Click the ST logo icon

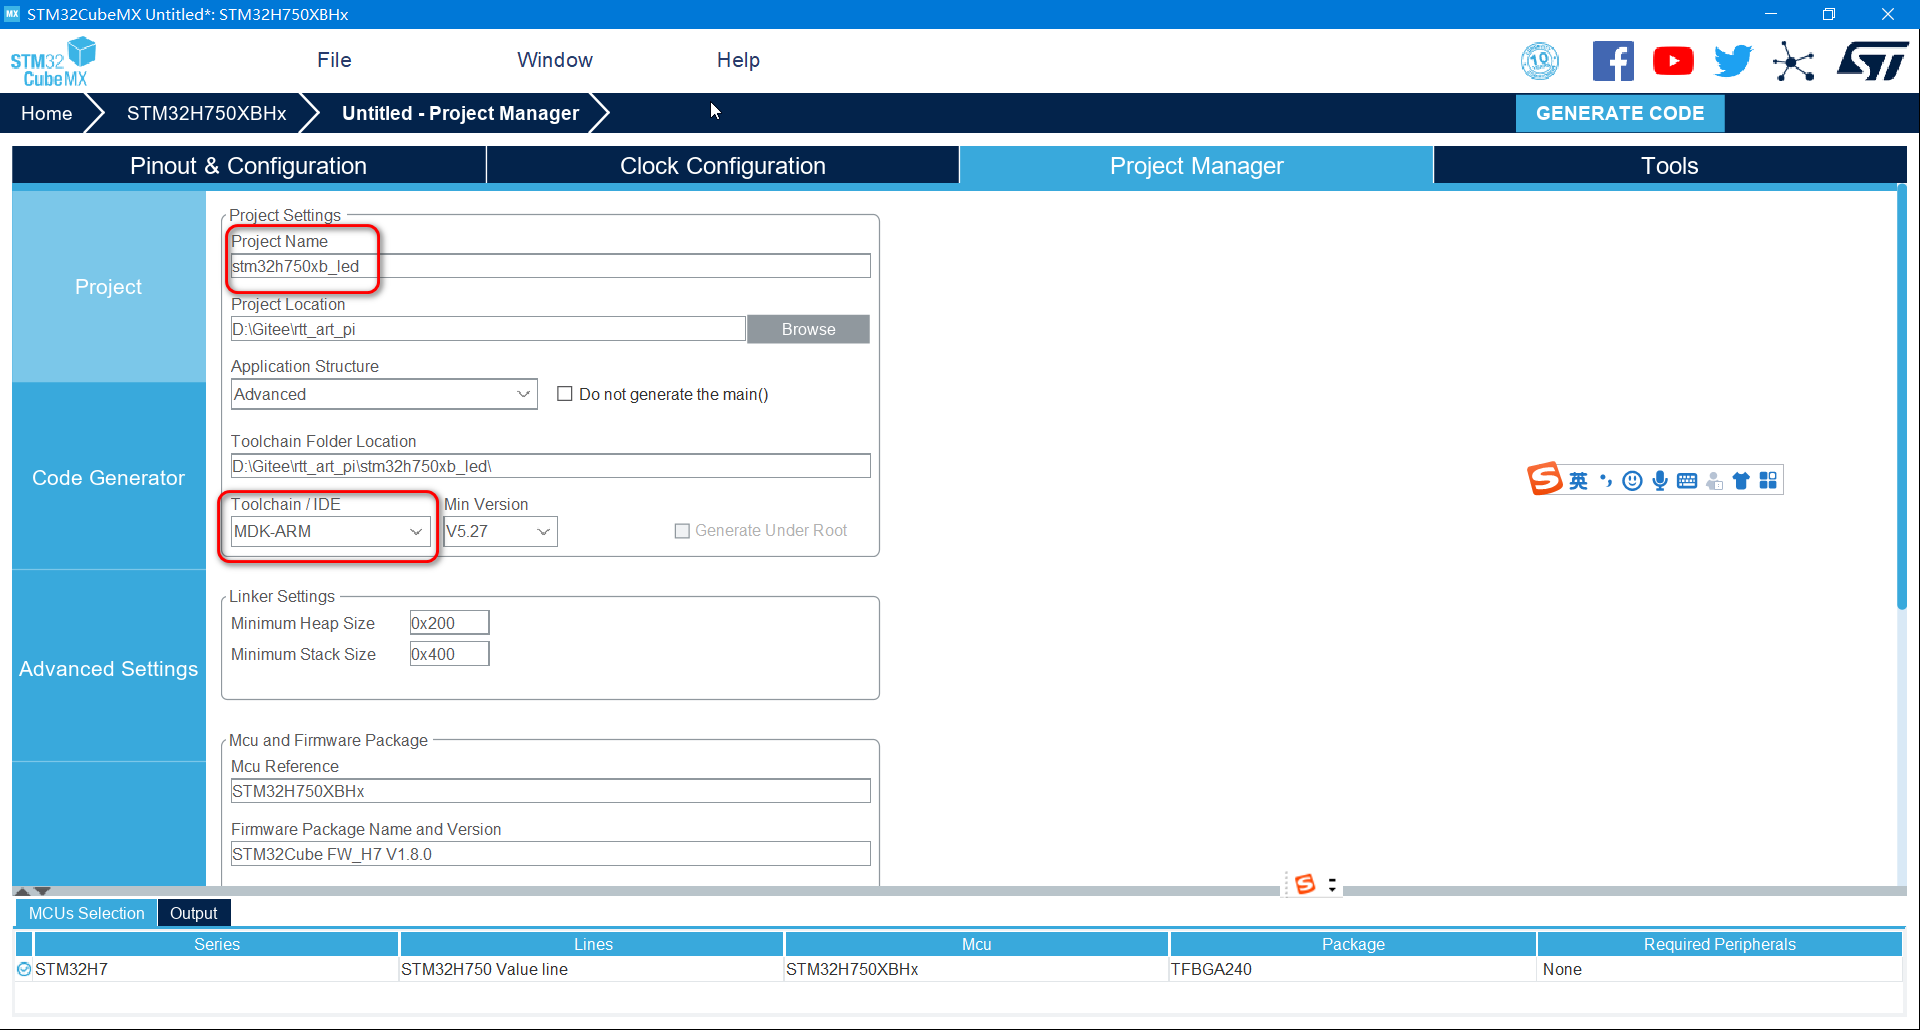[1872, 61]
